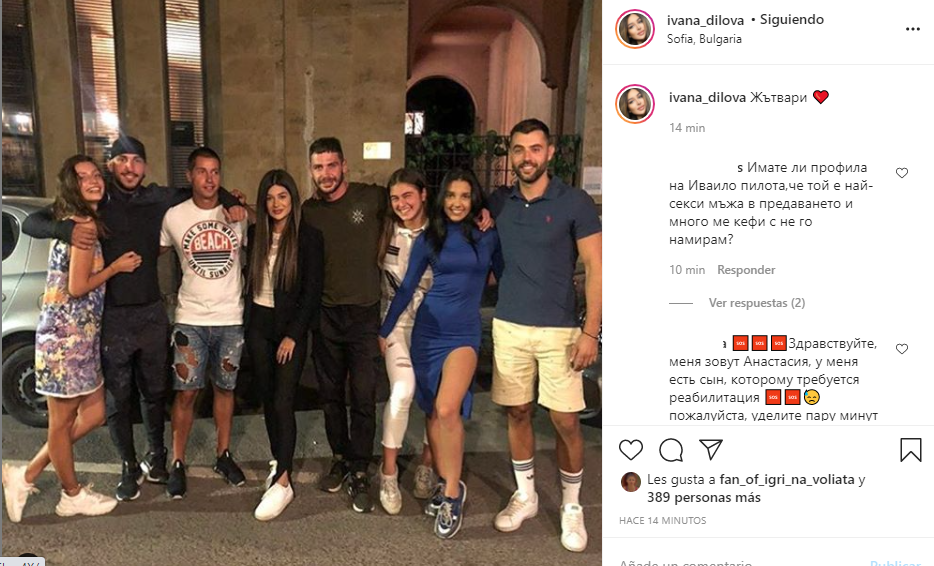The height and width of the screenshot is (566, 934).
Task: Reply to comment using Responder
Action: pyautogui.click(x=746, y=270)
